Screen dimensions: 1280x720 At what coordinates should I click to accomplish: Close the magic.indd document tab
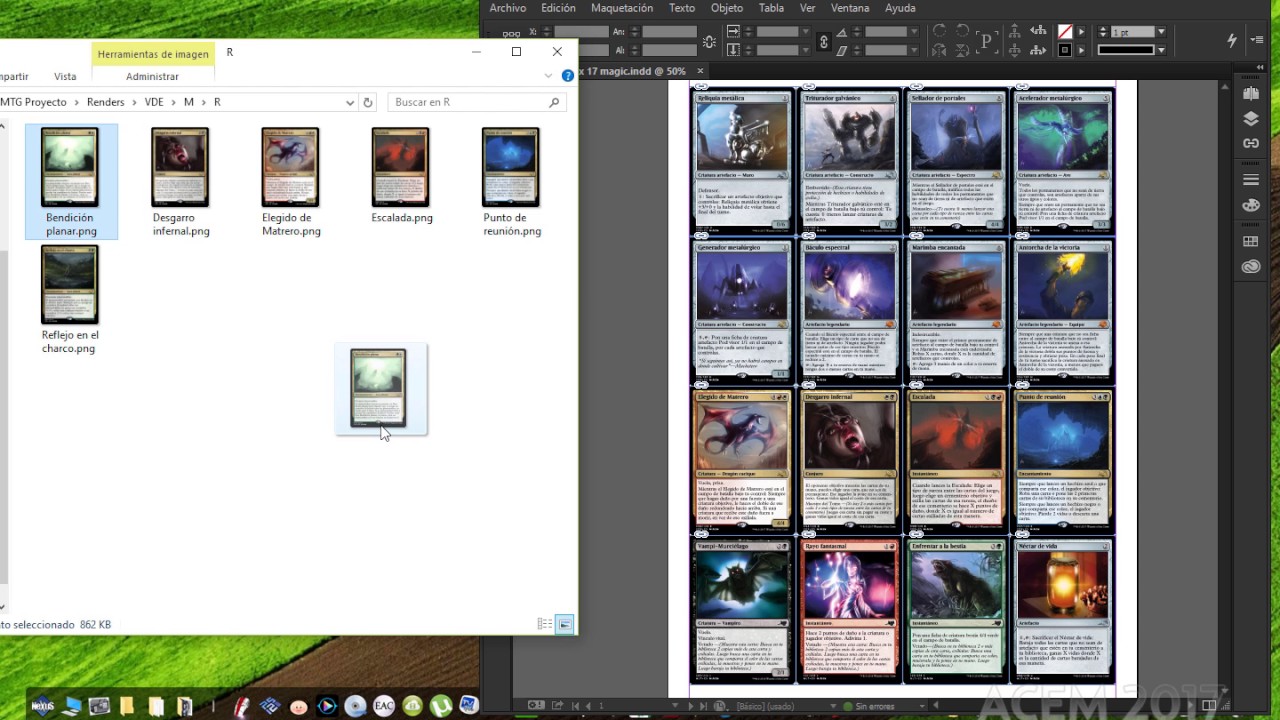[700, 71]
